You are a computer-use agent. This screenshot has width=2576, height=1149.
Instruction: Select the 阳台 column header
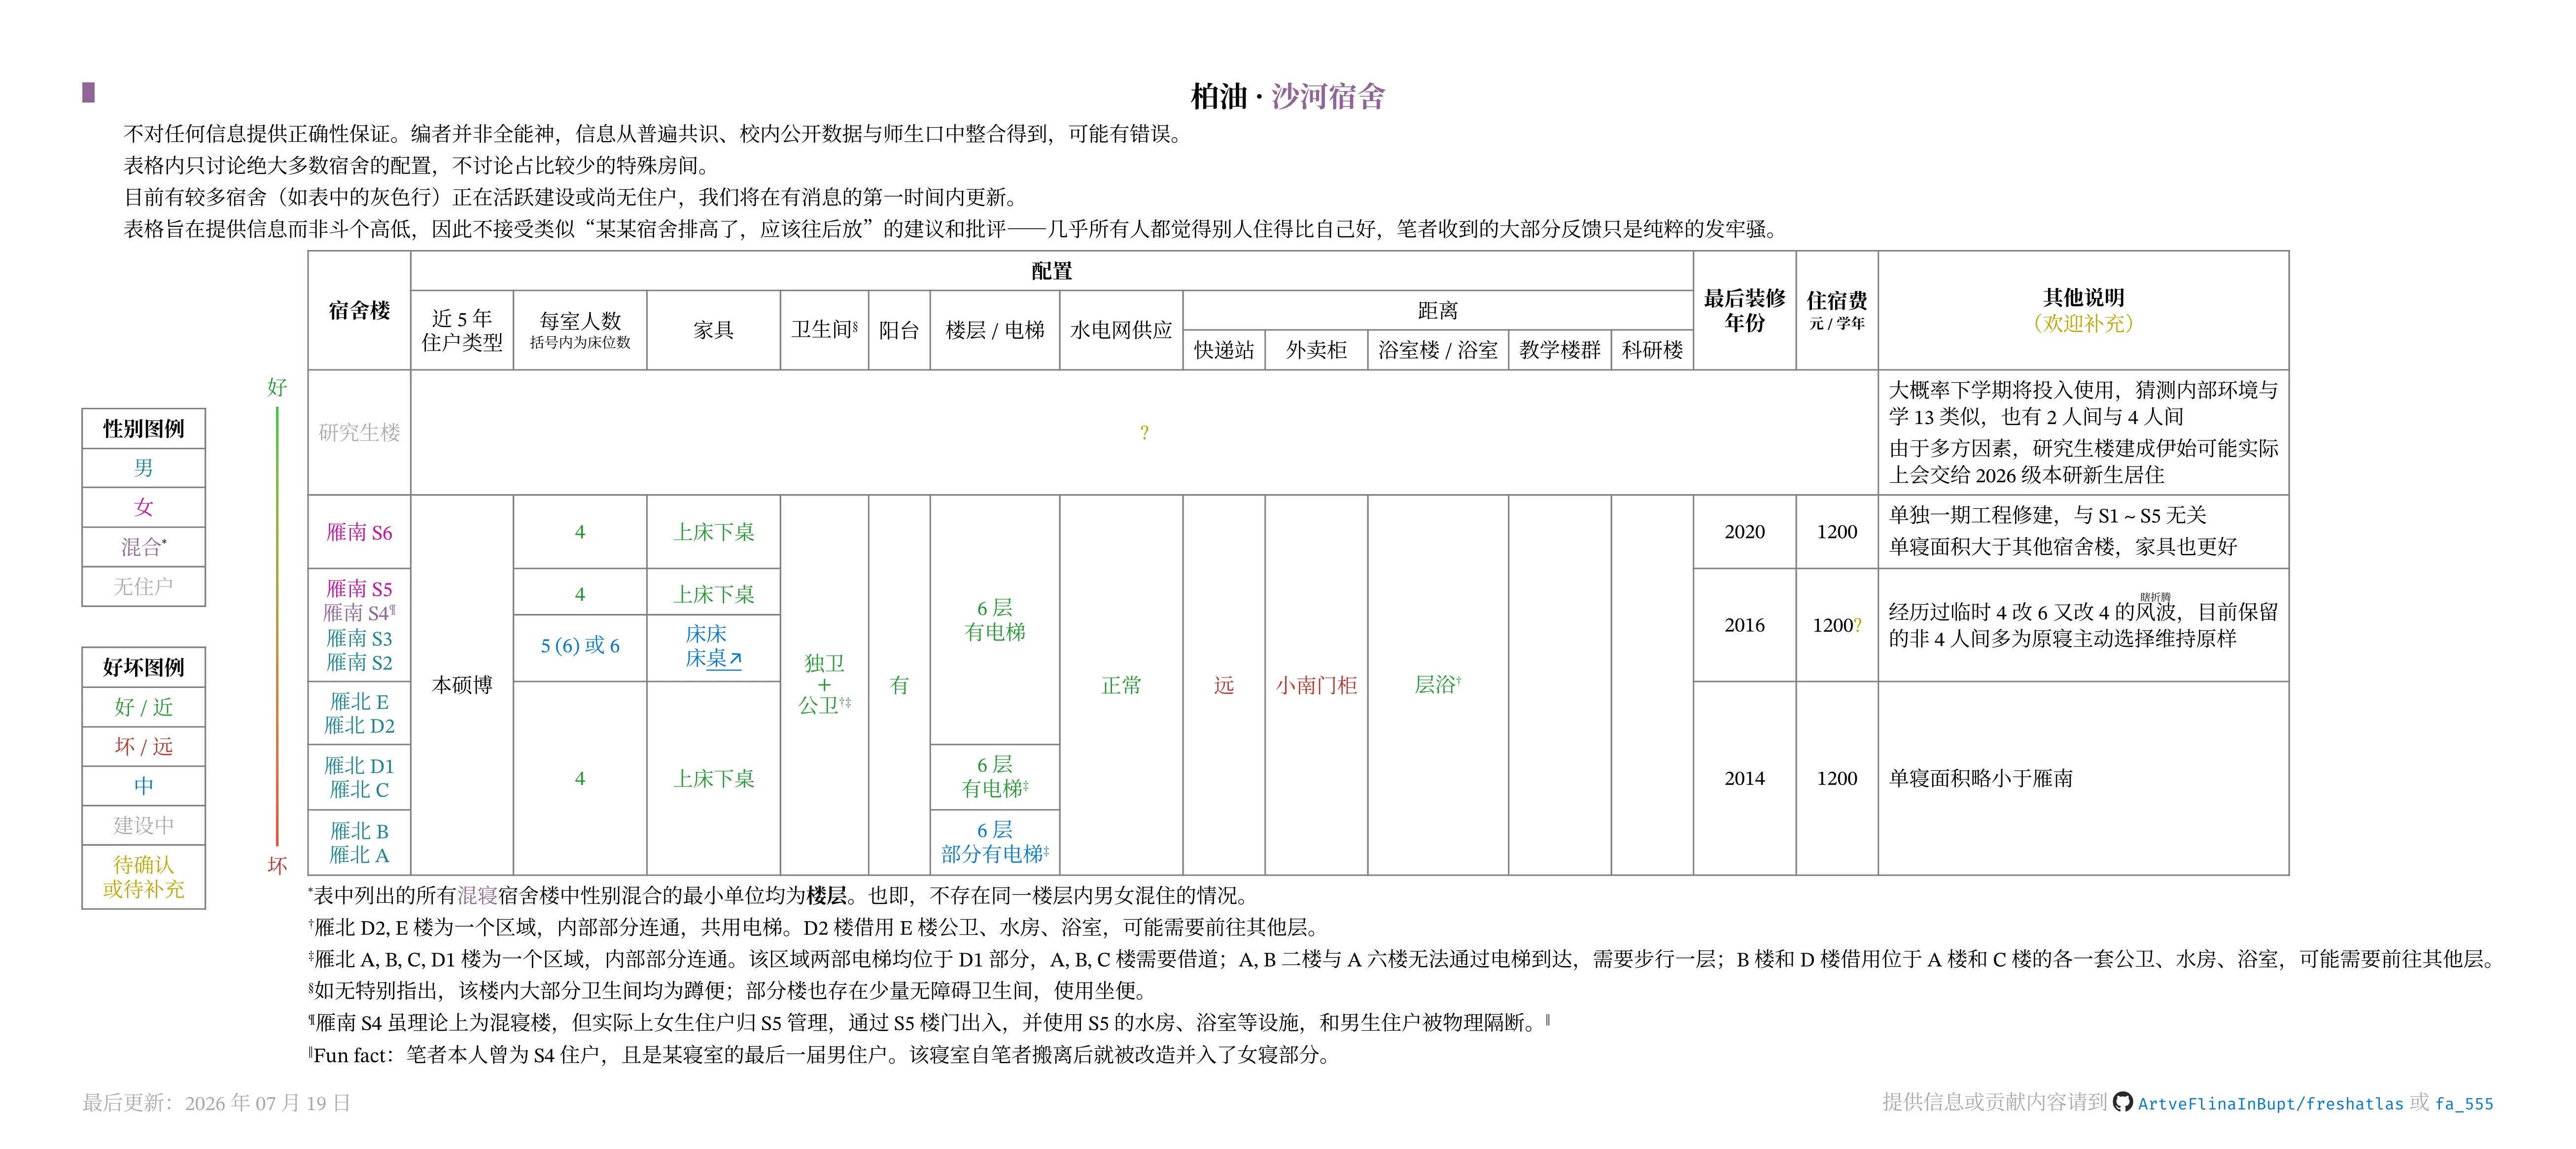pyautogui.click(x=899, y=330)
